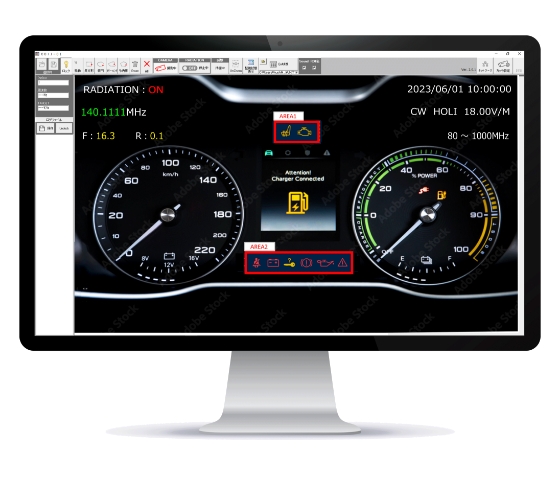
Task: Click the trash can Clear icon
Action: click(x=135, y=64)
